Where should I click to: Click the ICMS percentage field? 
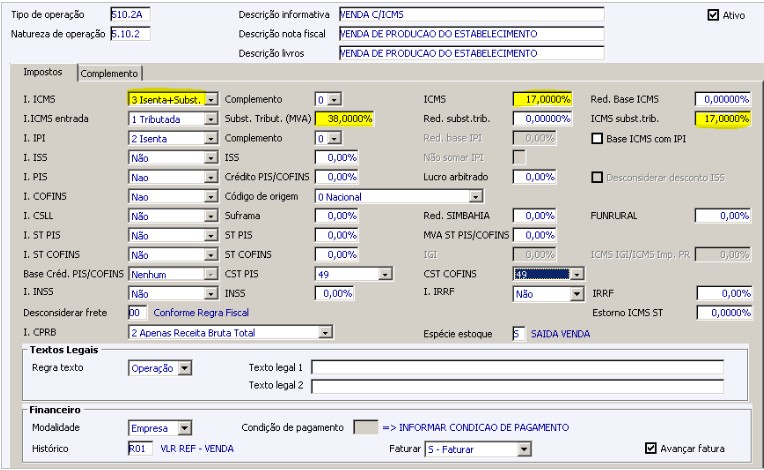tap(542, 99)
